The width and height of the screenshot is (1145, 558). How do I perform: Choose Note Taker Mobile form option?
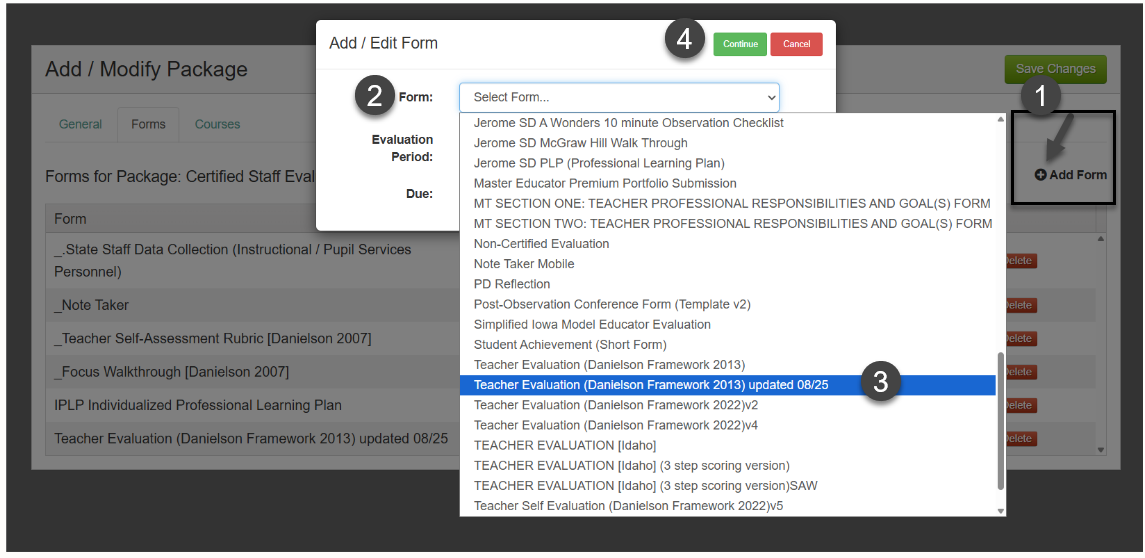click(x=524, y=264)
